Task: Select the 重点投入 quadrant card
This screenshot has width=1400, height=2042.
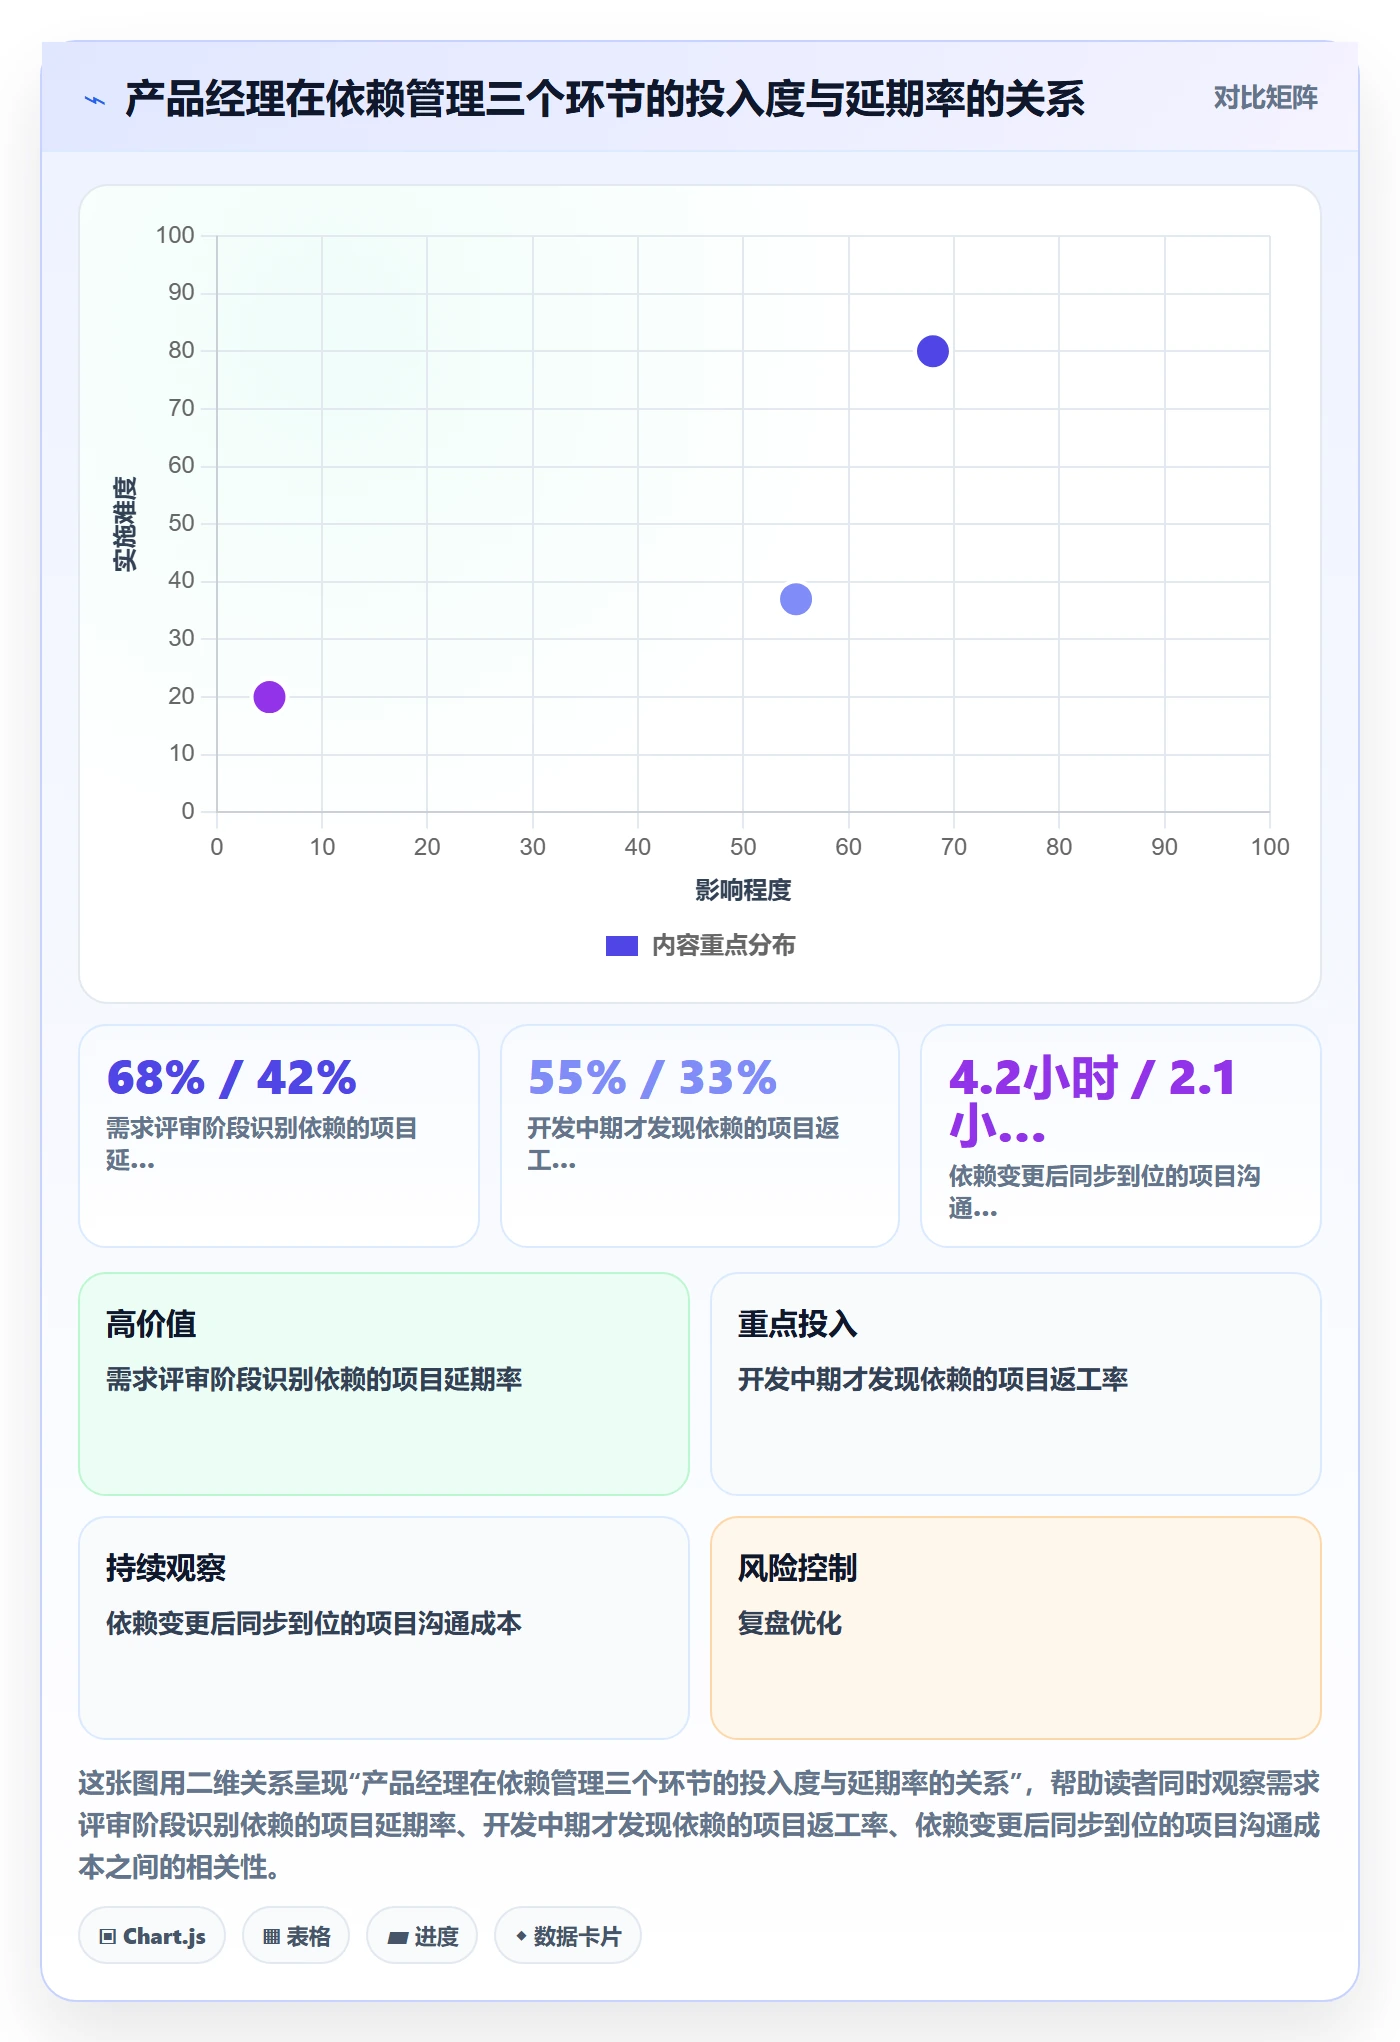Action: coord(1016,1384)
